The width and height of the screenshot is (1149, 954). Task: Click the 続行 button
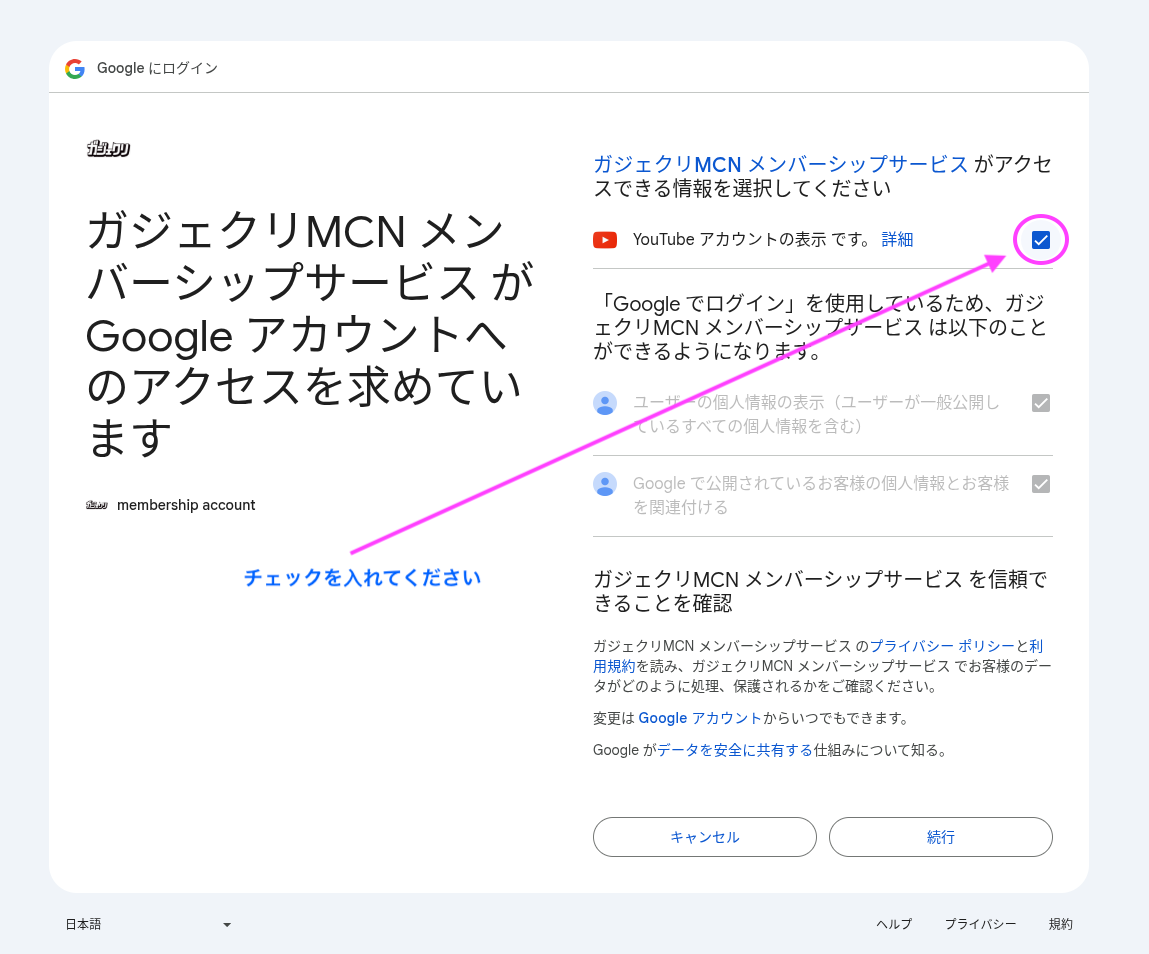tap(940, 837)
